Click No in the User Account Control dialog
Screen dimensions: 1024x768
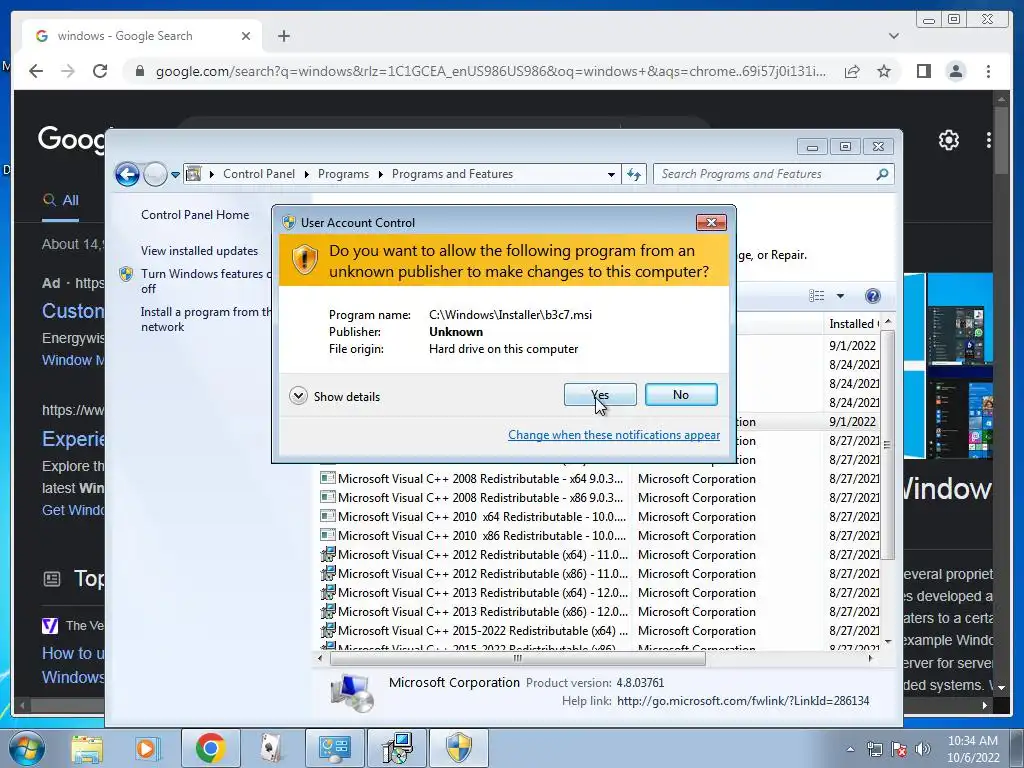pyautogui.click(x=681, y=394)
